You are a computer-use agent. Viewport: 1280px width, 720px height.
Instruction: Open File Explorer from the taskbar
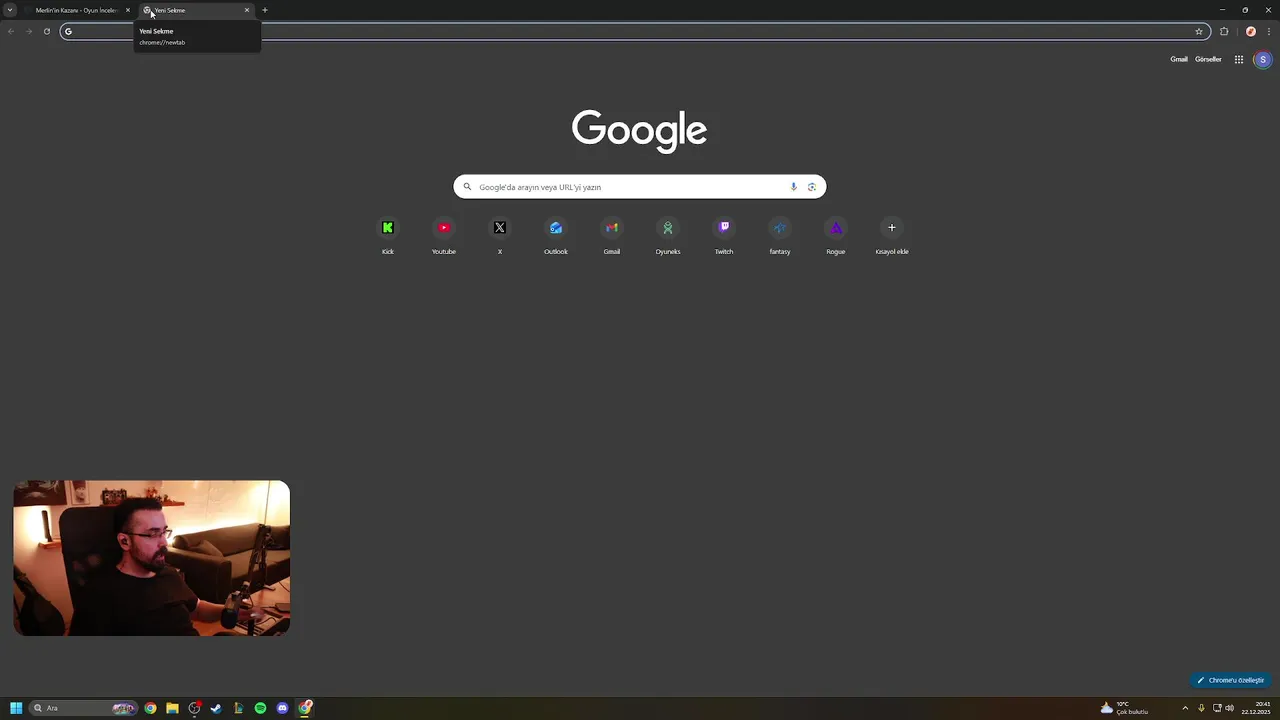[172, 708]
